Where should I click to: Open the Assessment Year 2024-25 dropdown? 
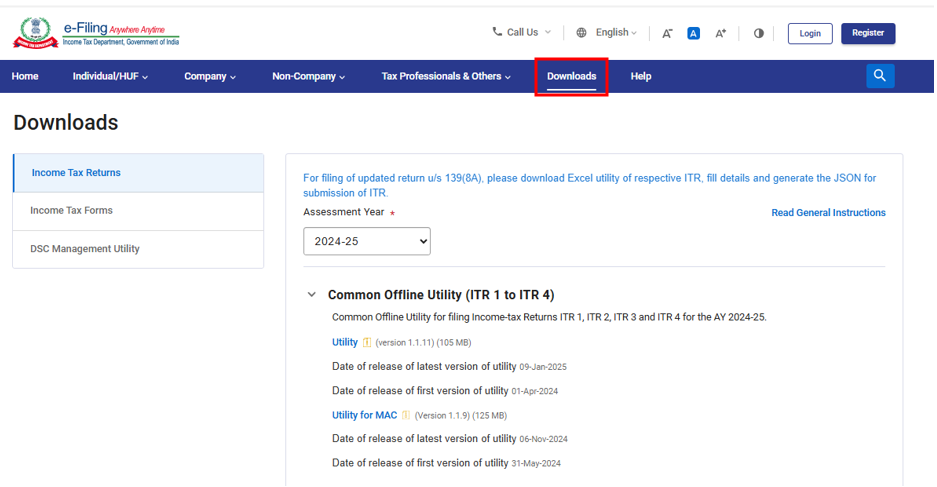(x=367, y=241)
